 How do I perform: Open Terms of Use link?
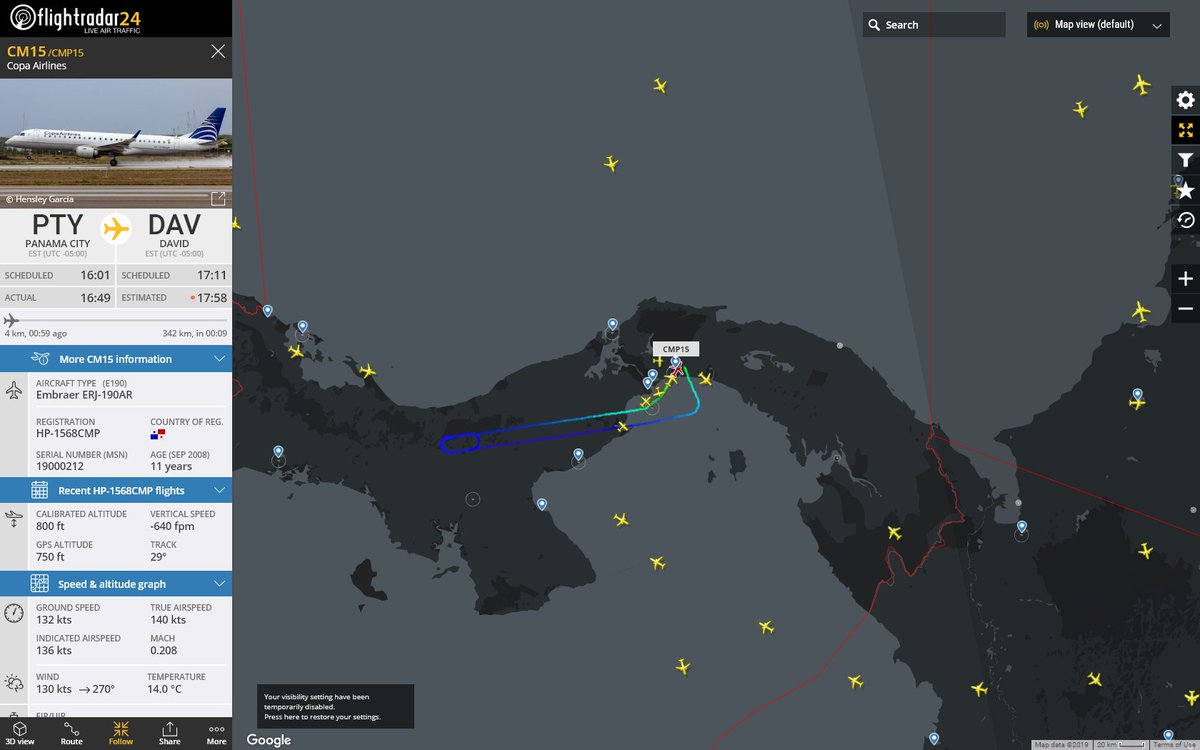[1175, 745]
